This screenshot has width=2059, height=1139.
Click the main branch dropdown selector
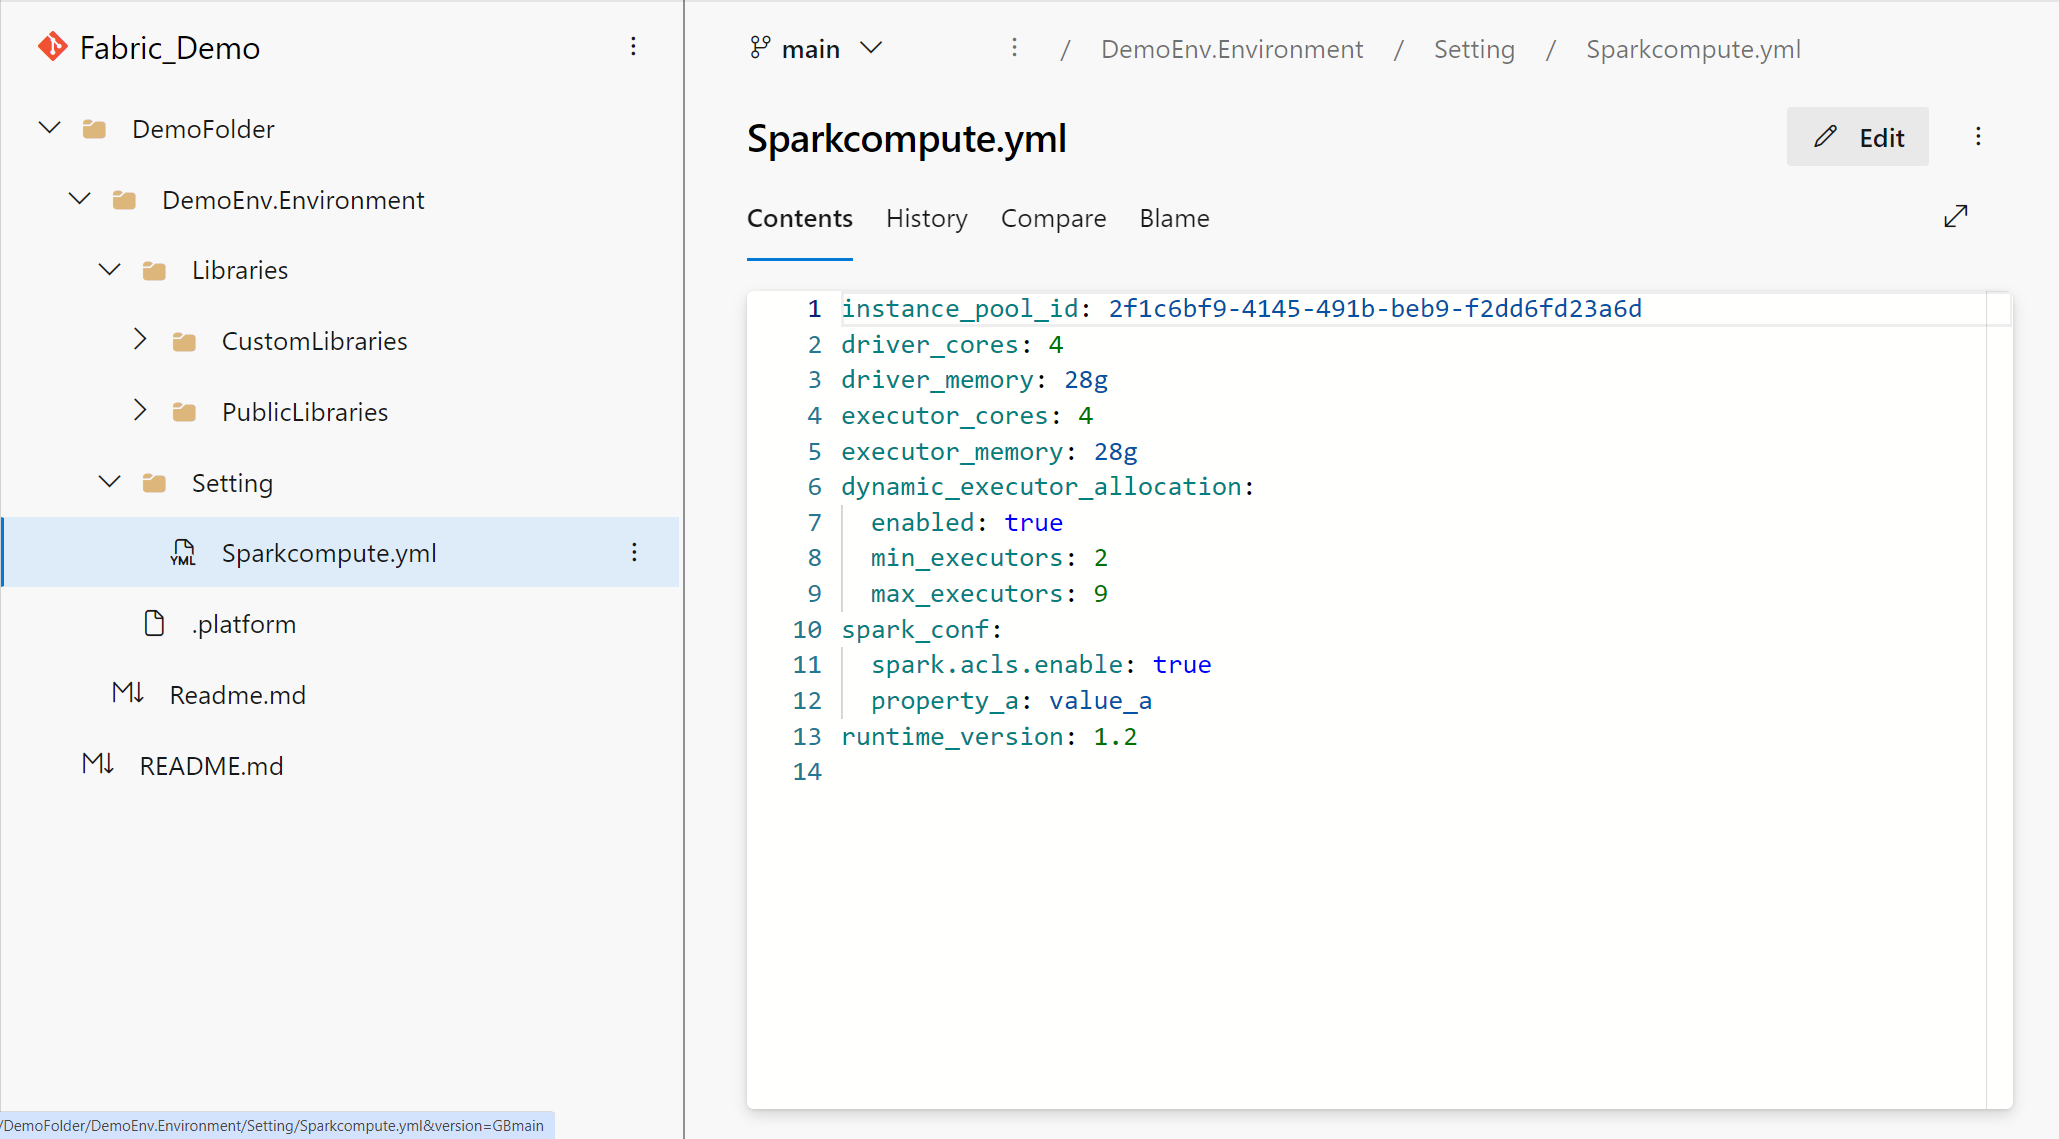(x=814, y=49)
